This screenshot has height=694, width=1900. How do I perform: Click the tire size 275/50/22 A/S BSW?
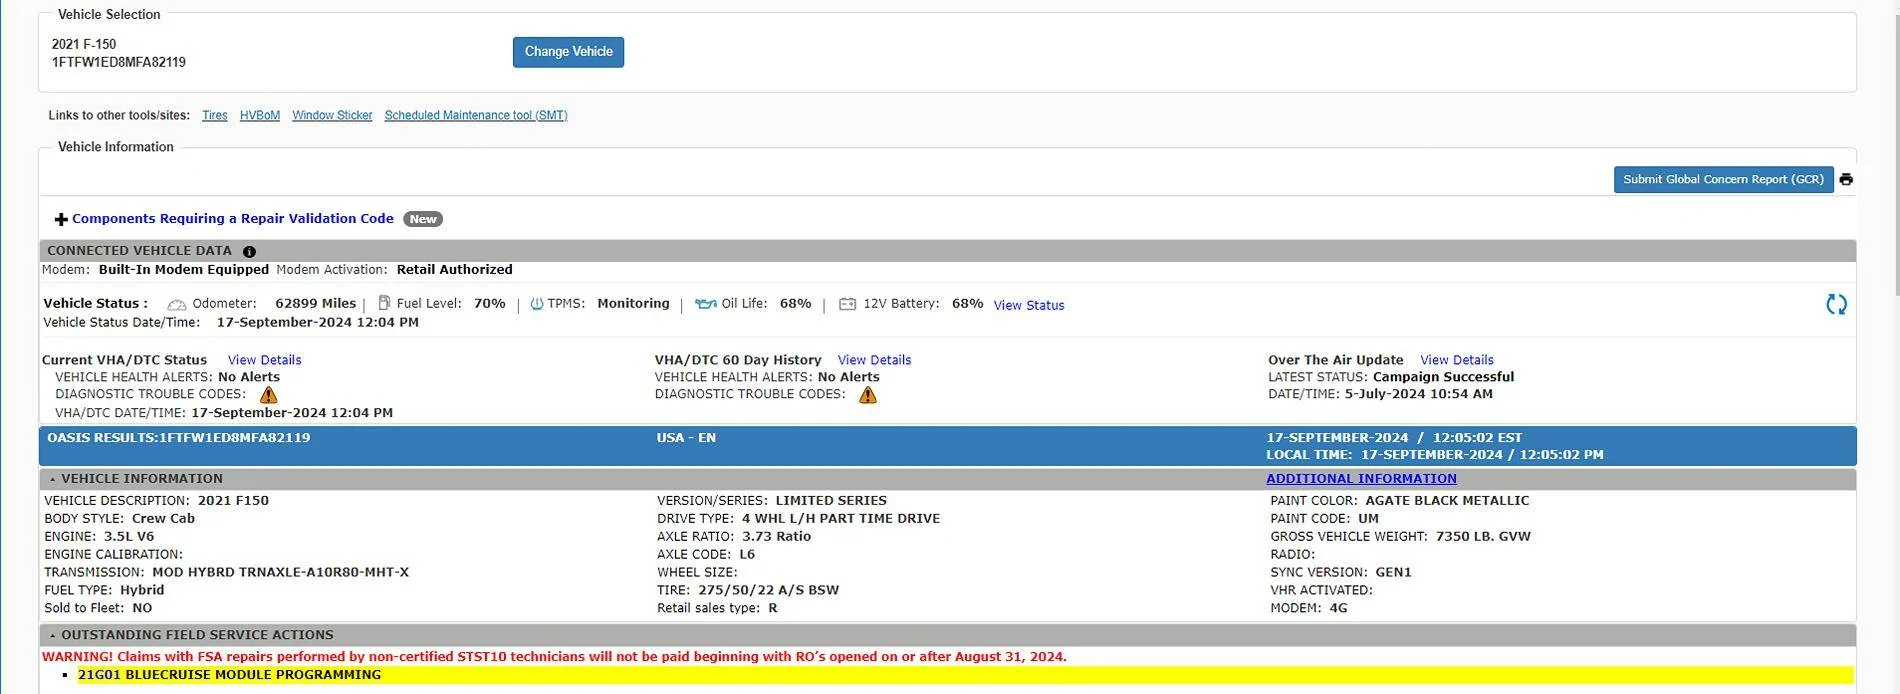(768, 591)
